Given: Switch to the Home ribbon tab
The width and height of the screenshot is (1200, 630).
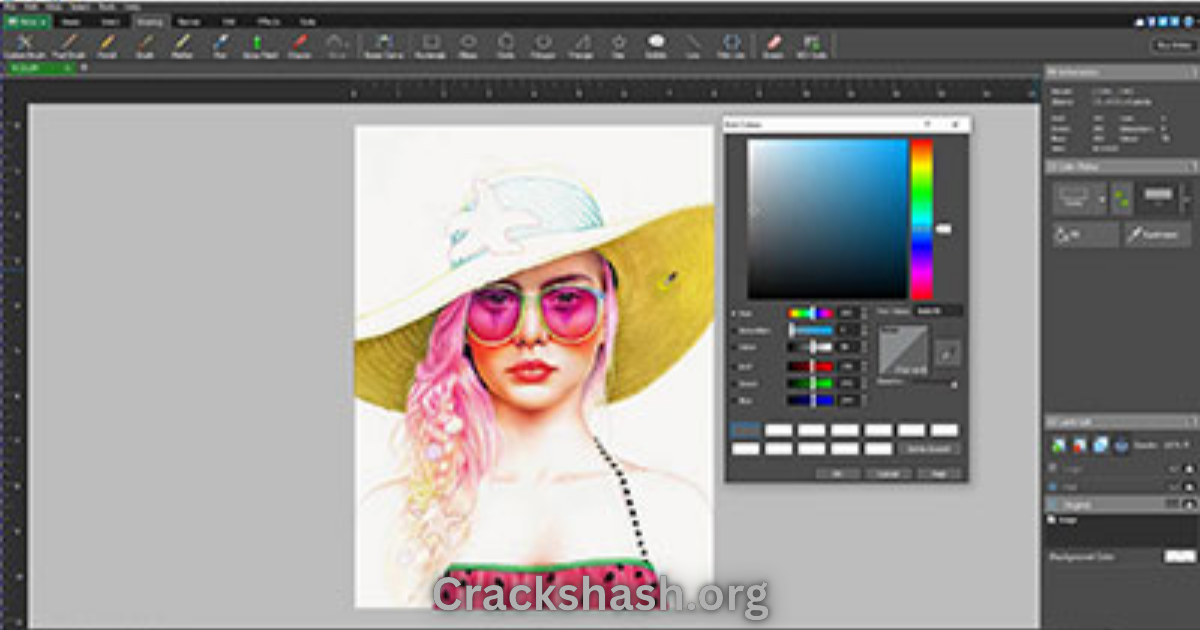Looking at the screenshot, I should tap(71, 20).
